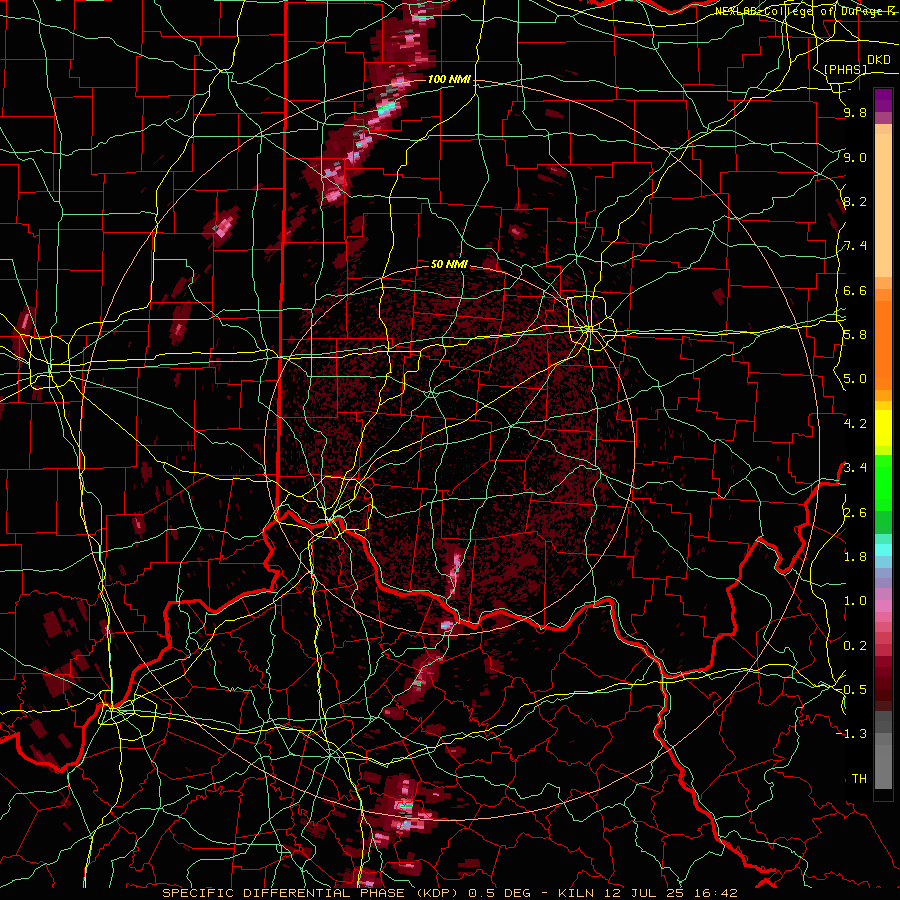Click the 8.2 legend value
The height and width of the screenshot is (900, 900).
pyautogui.click(x=855, y=201)
